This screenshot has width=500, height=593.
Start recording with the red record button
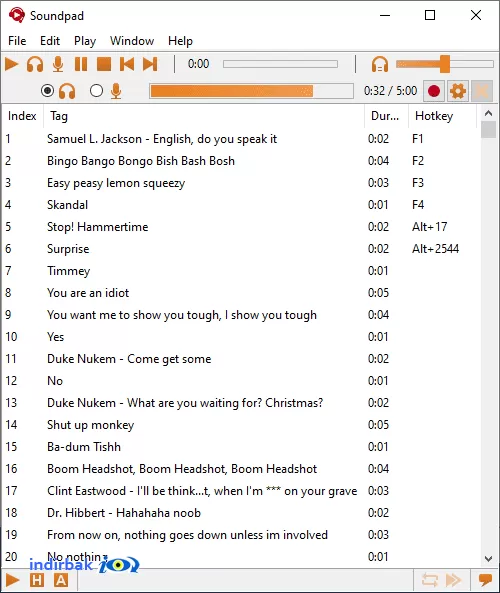tap(433, 91)
